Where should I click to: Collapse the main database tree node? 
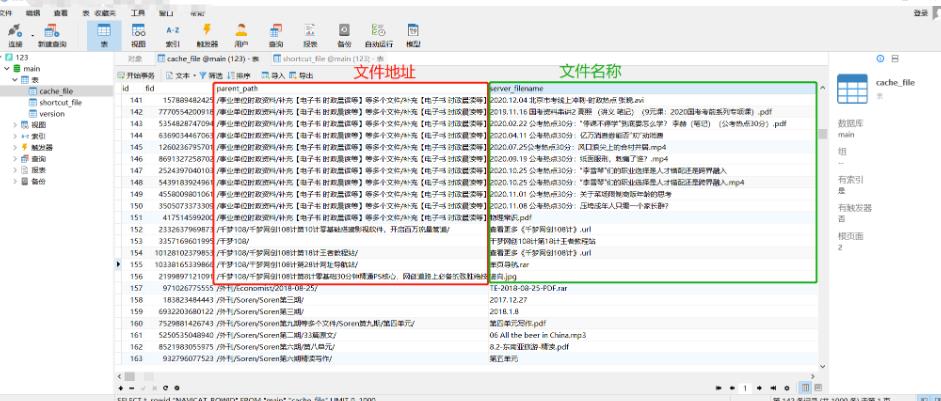click(x=8, y=70)
